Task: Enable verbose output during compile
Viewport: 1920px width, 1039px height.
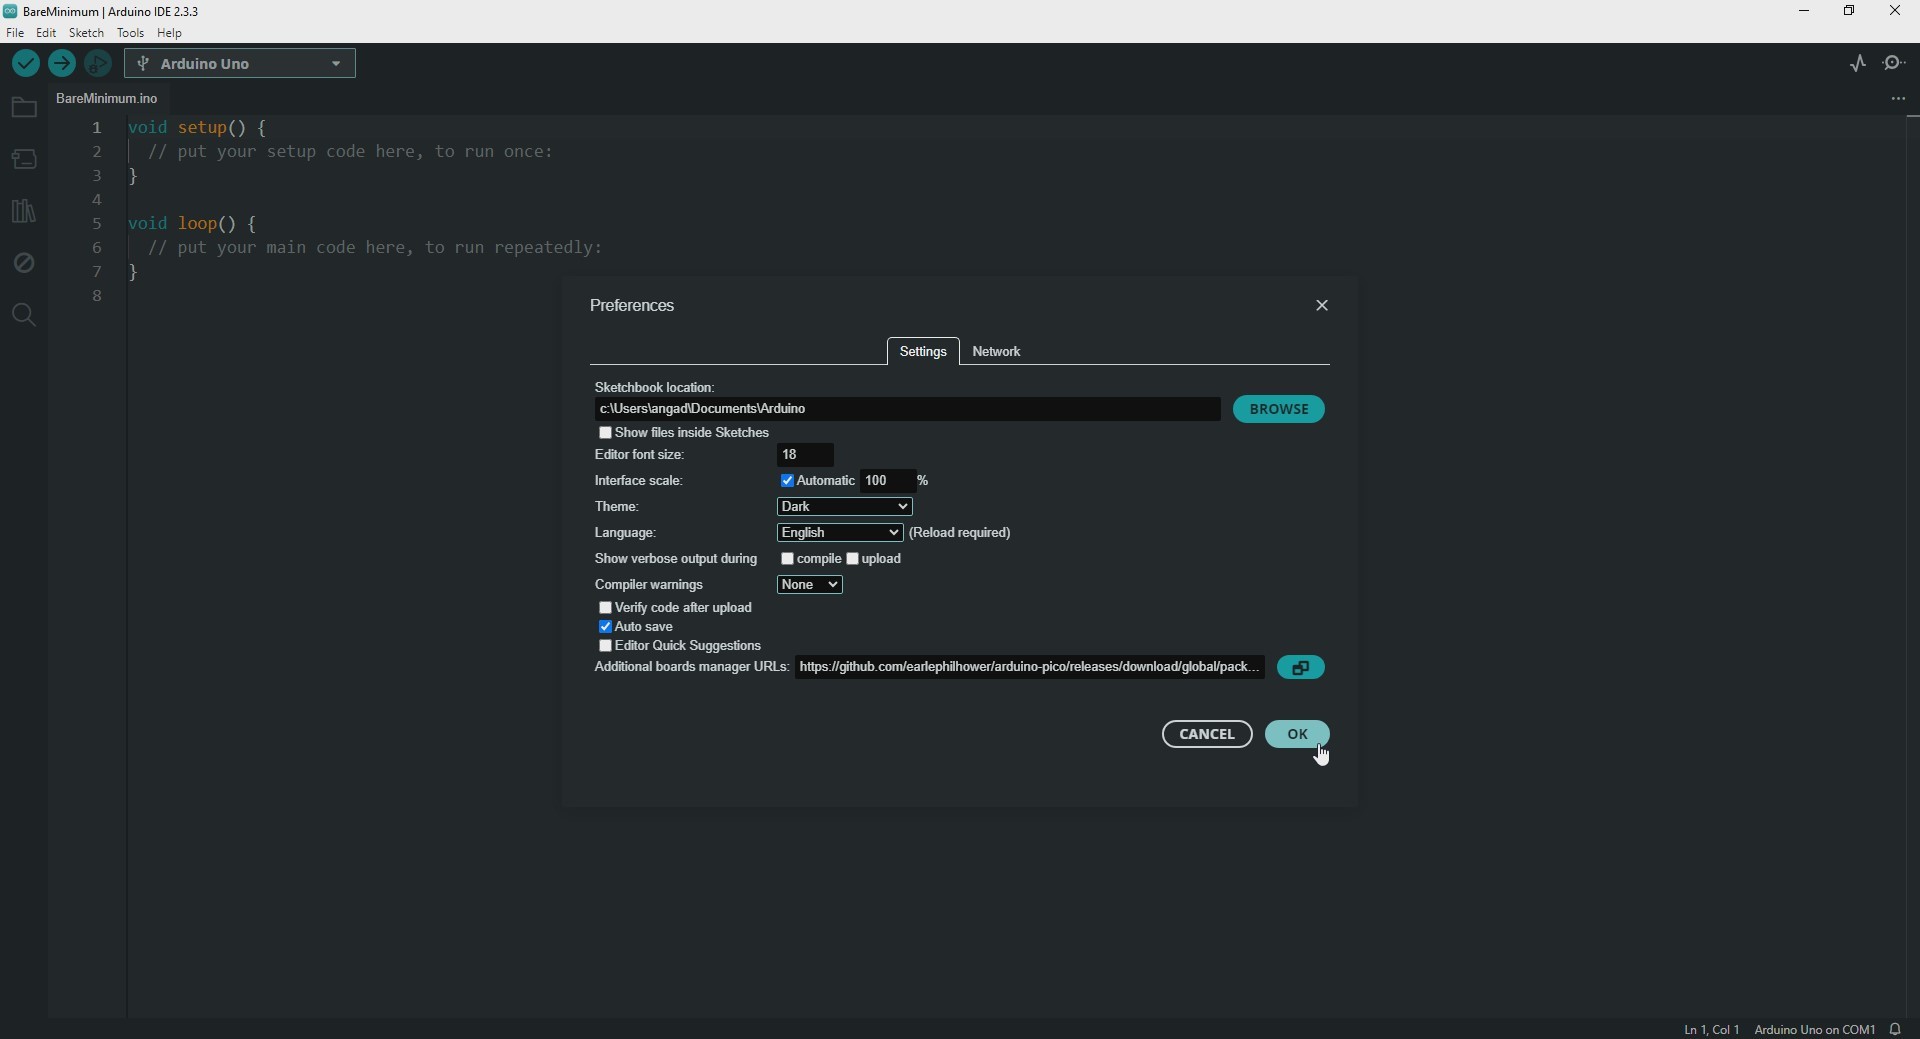Action: [x=788, y=559]
